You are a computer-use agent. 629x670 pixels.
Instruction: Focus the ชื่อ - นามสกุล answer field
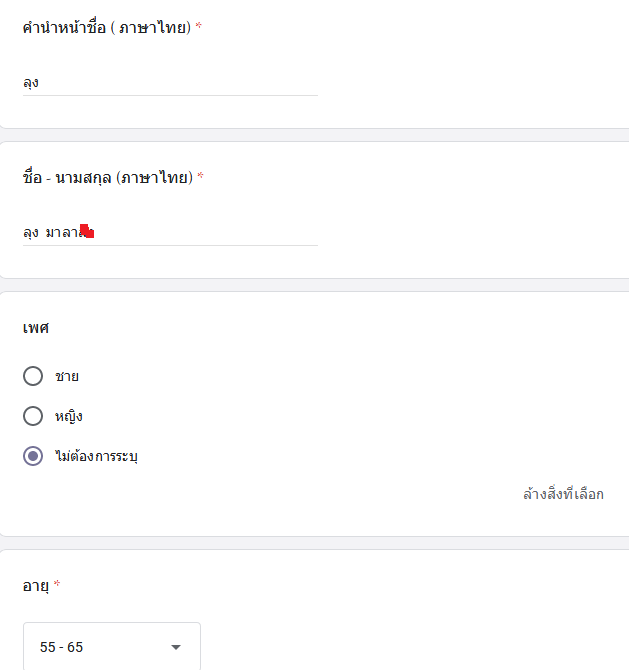200,232
